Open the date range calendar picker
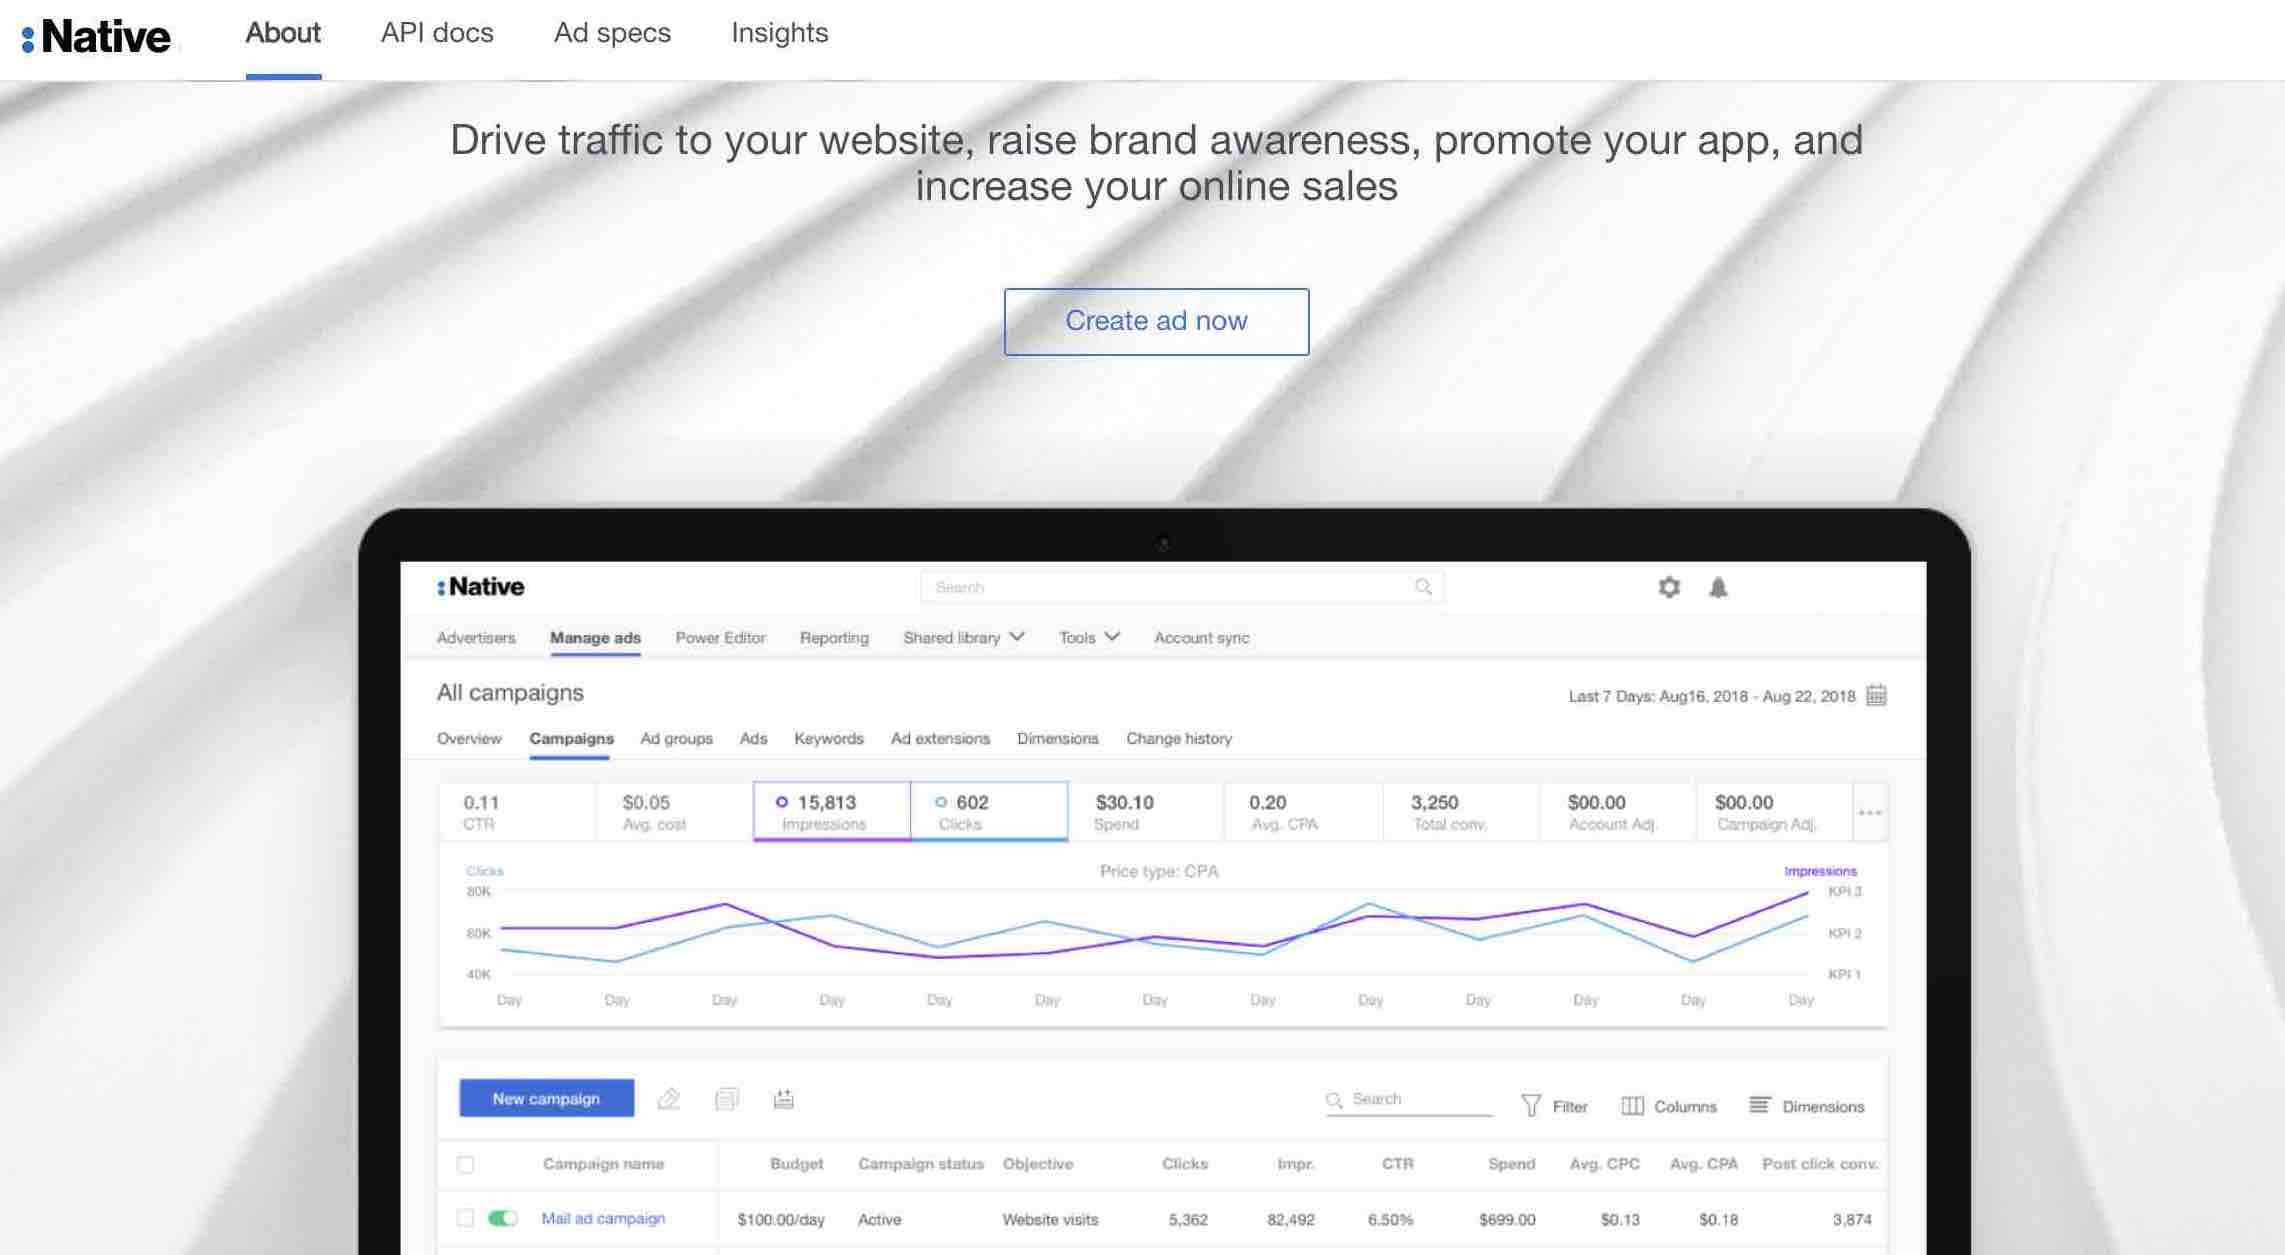 click(1877, 696)
